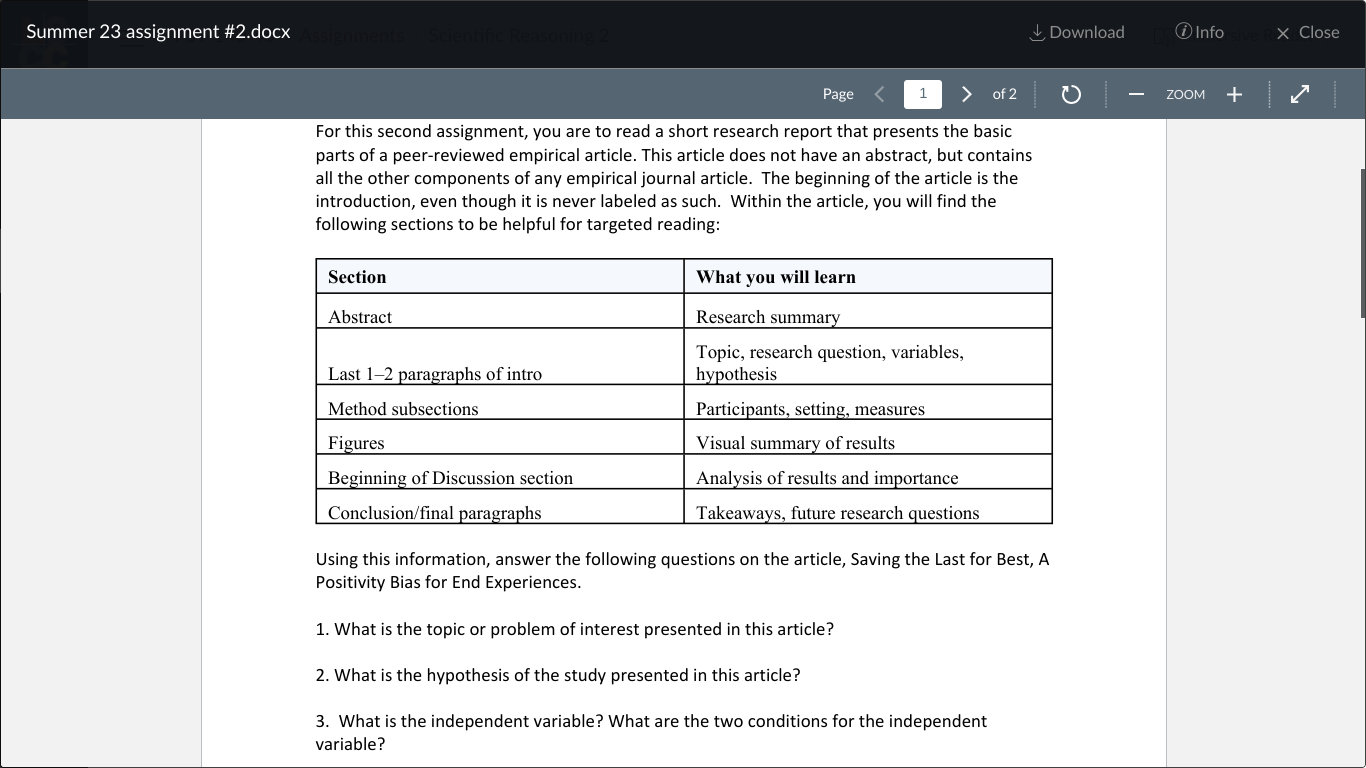Zoom out on the document
The width and height of the screenshot is (1366, 768).
pyautogui.click(x=1136, y=94)
